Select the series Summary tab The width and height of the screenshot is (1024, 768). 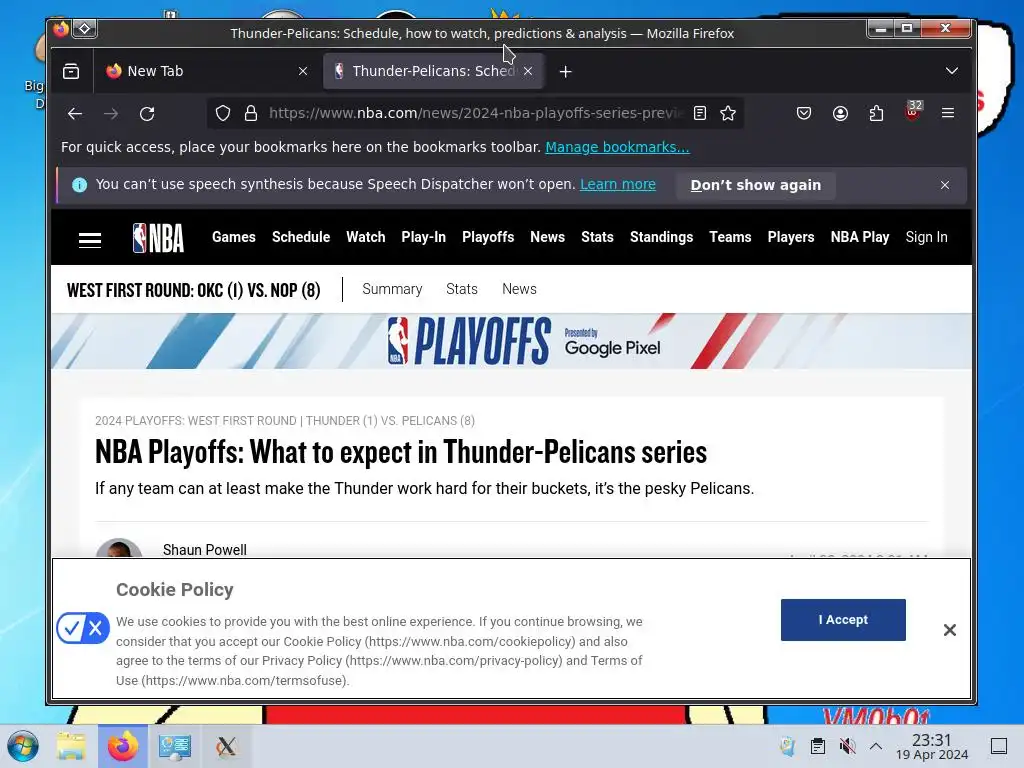(x=392, y=289)
